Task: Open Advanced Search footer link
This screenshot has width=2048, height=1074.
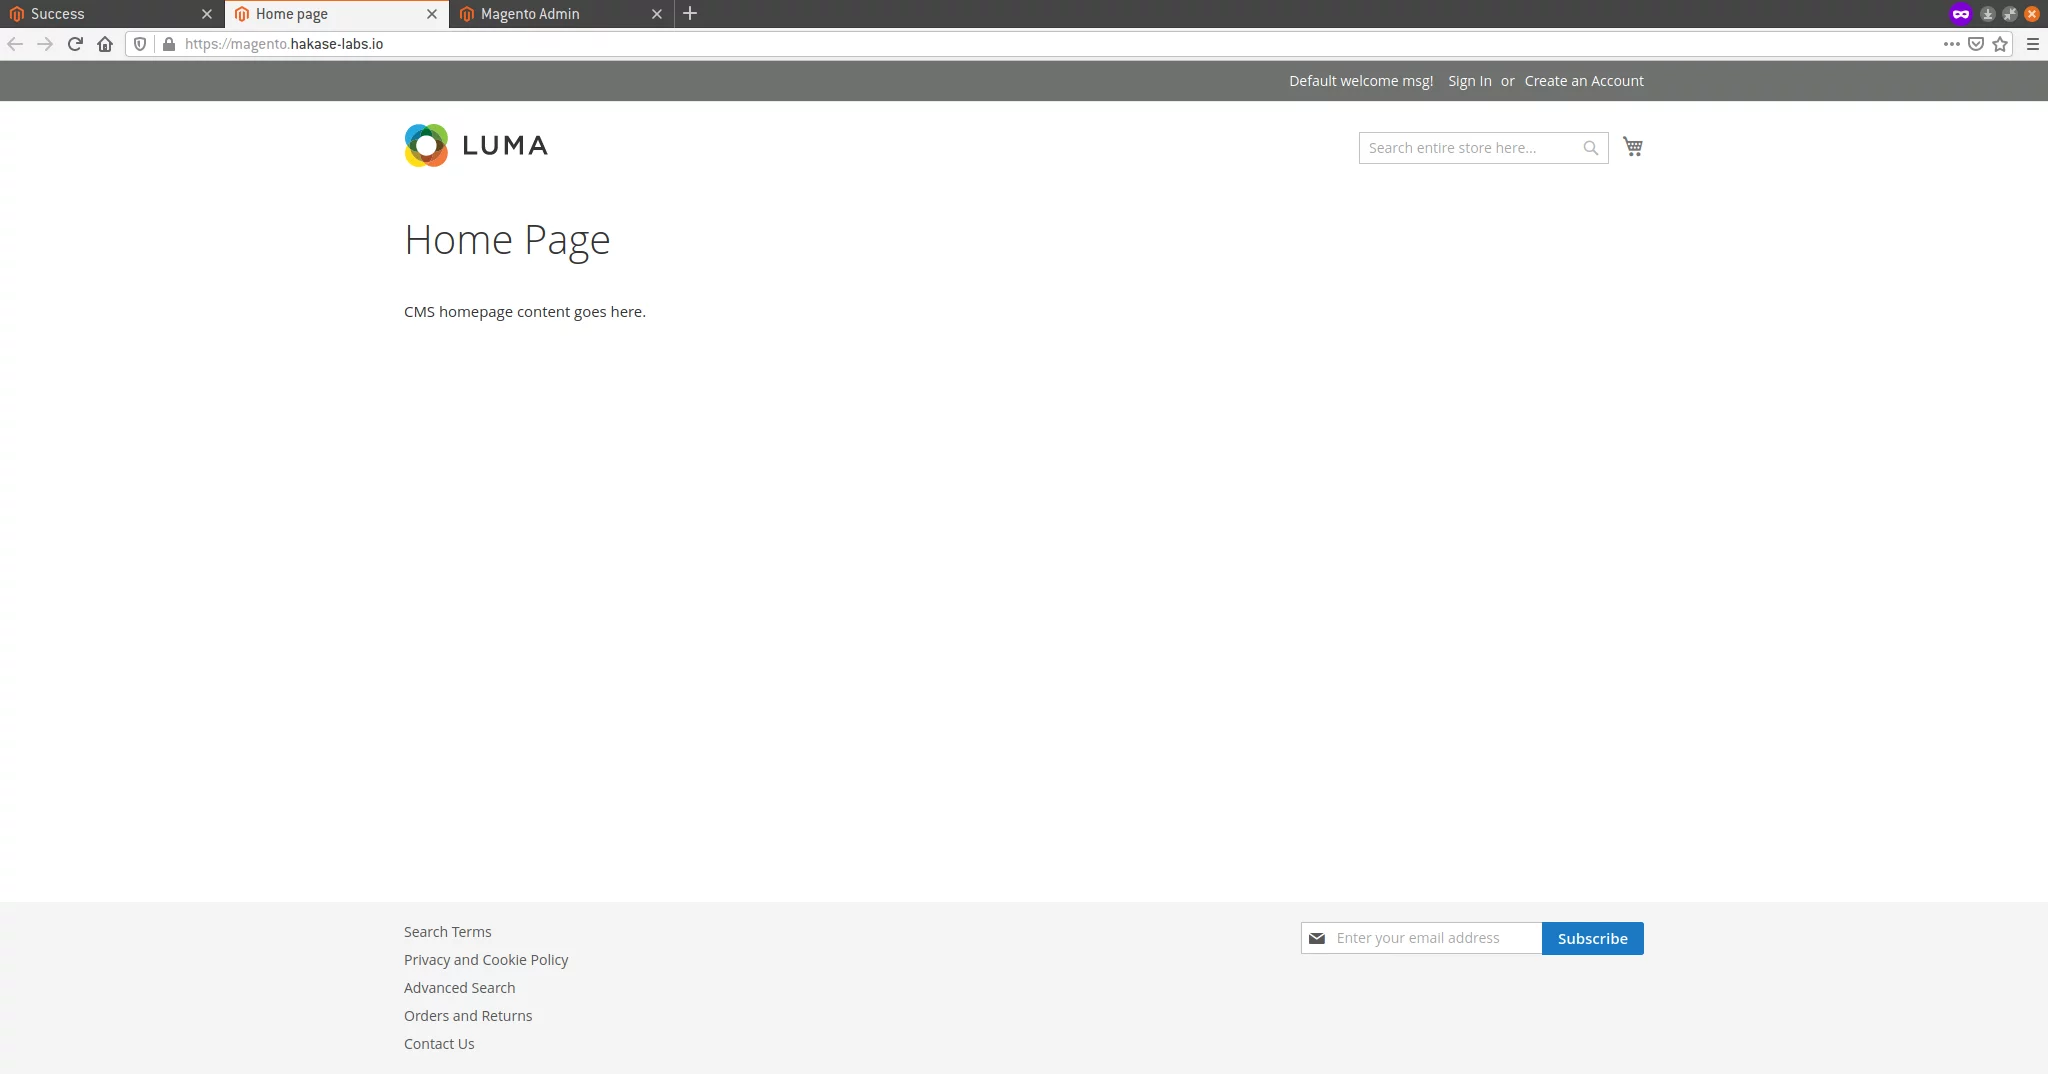Action: pos(460,988)
